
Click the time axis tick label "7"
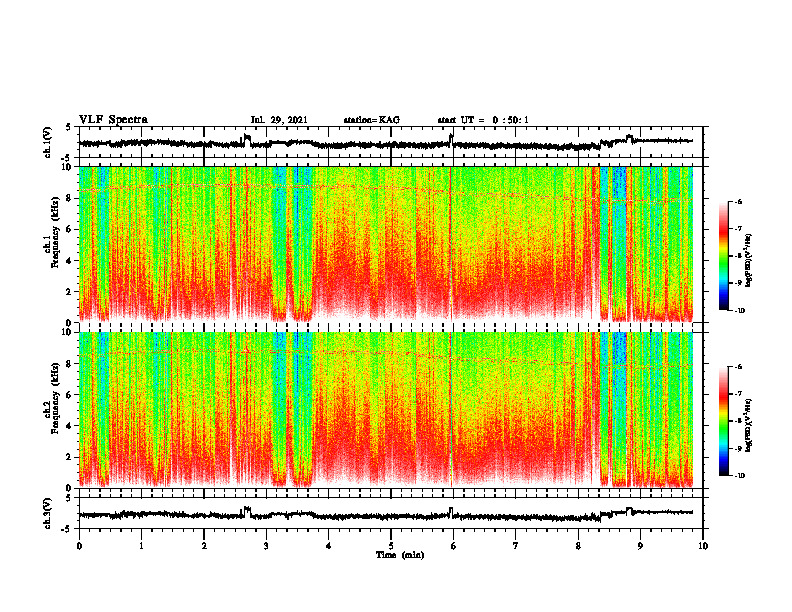point(516,546)
